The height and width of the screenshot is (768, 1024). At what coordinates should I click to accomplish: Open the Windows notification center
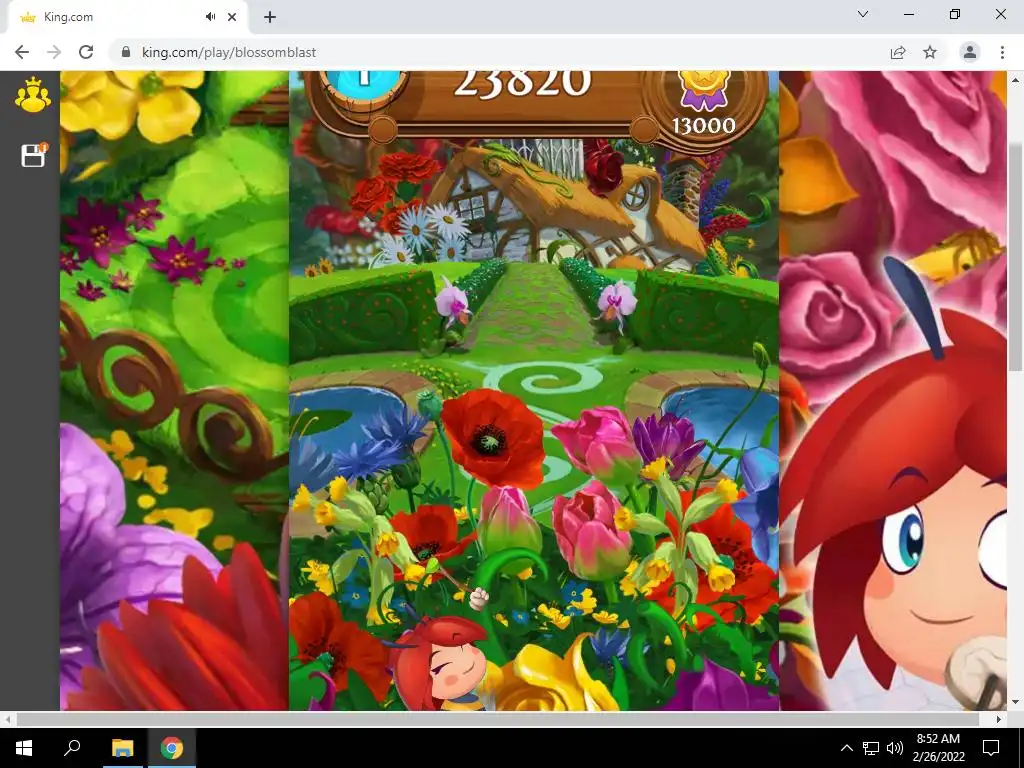point(991,748)
